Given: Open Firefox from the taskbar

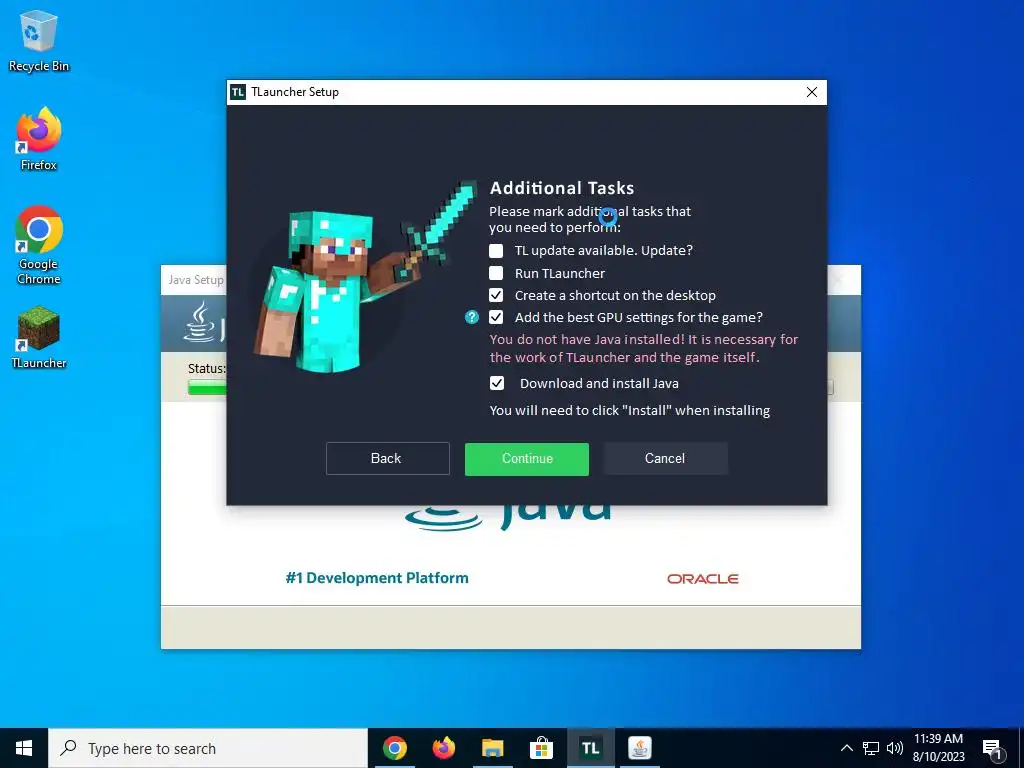Looking at the screenshot, I should point(444,748).
